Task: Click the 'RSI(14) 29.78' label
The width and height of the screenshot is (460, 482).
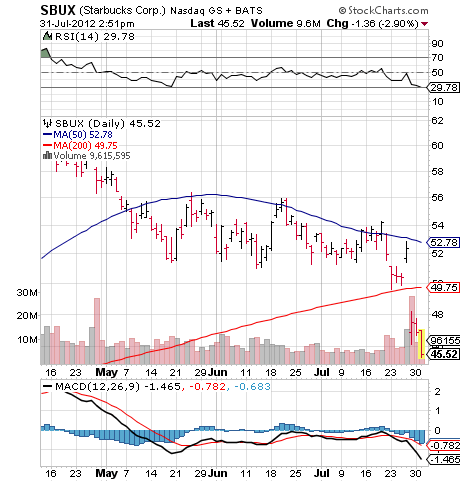Action: [x=95, y=36]
